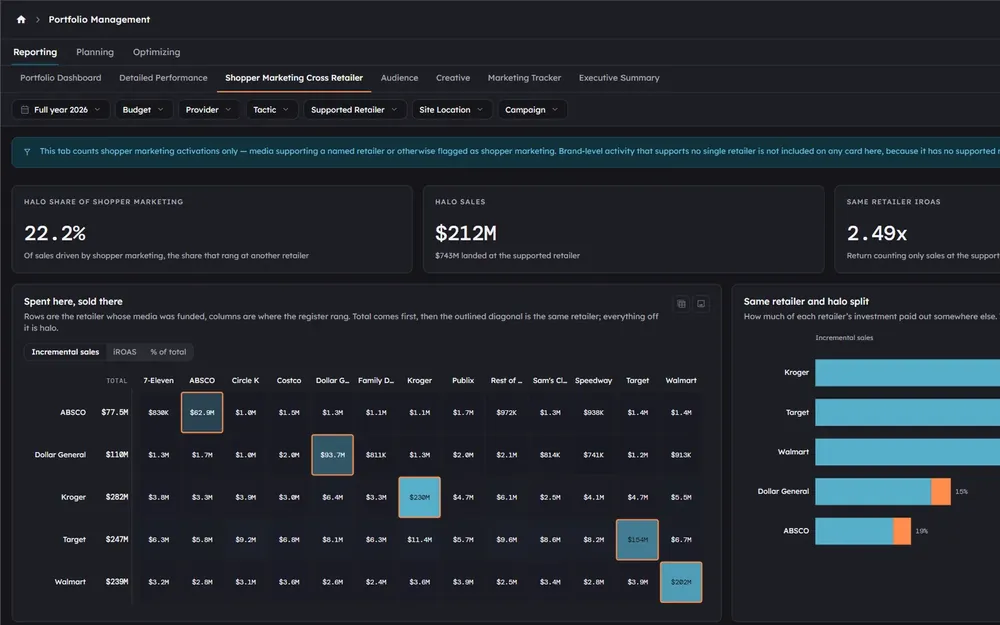The width and height of the screenshot is (1000, 625).
Task: Click TOTAL column header
Action: [117, 381]
